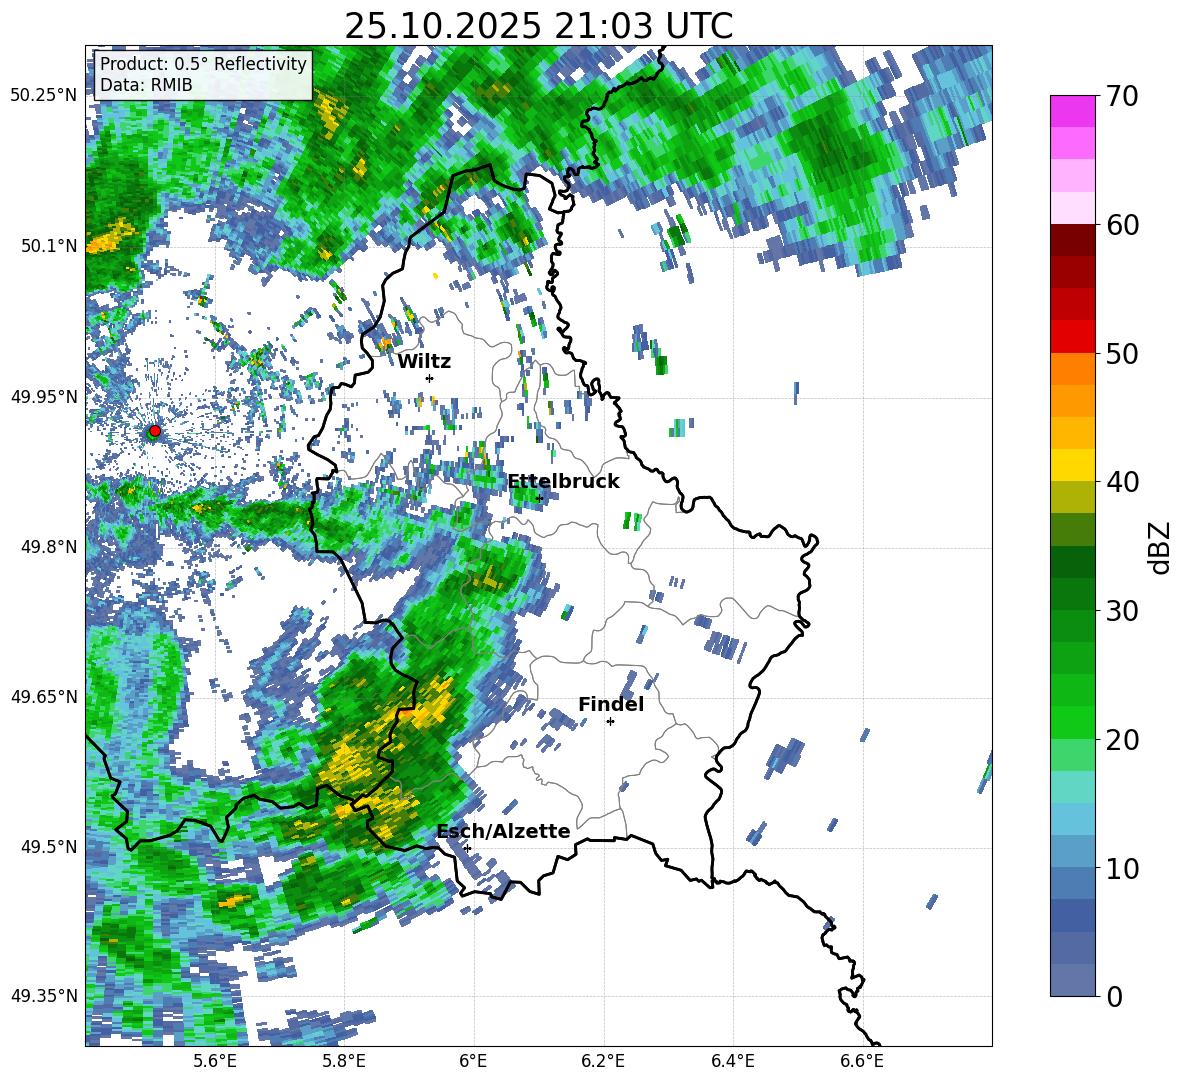Click the colorbar '10' tick label
The height and width of the screenshot is (1081, 1184).
[x=1122, y=868]
